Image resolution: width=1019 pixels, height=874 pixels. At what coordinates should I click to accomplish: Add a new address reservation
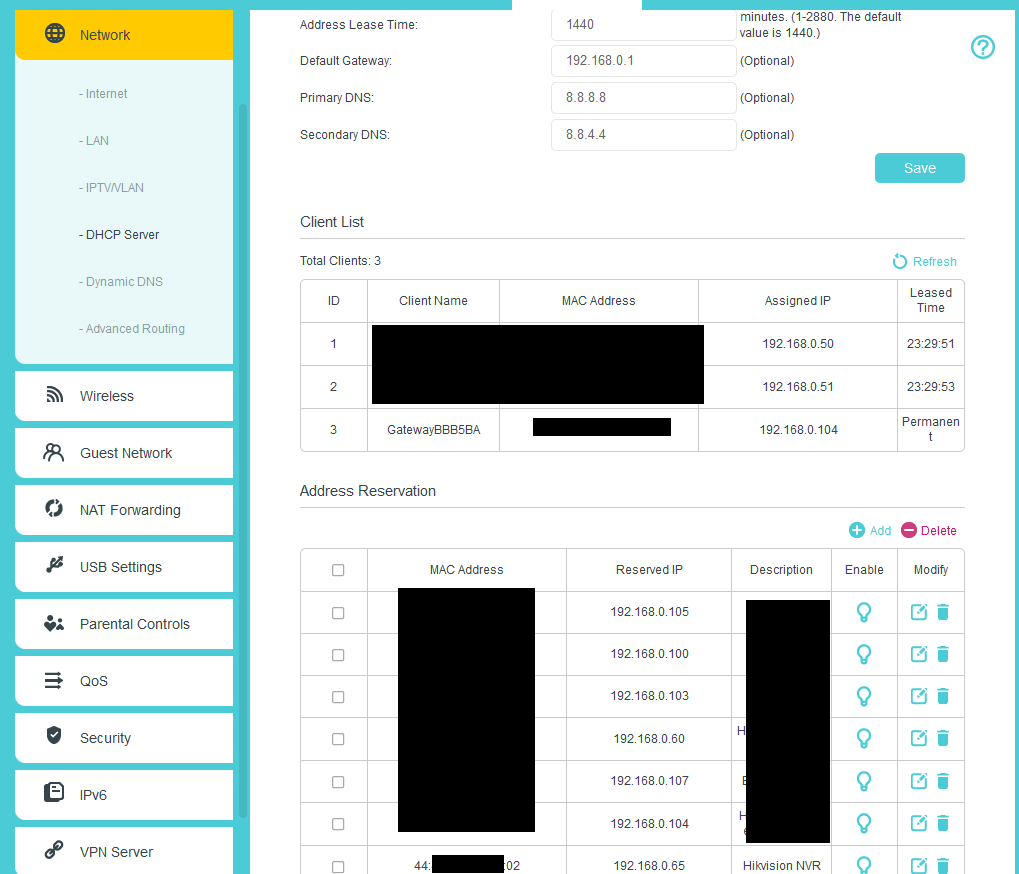(869, 531)
